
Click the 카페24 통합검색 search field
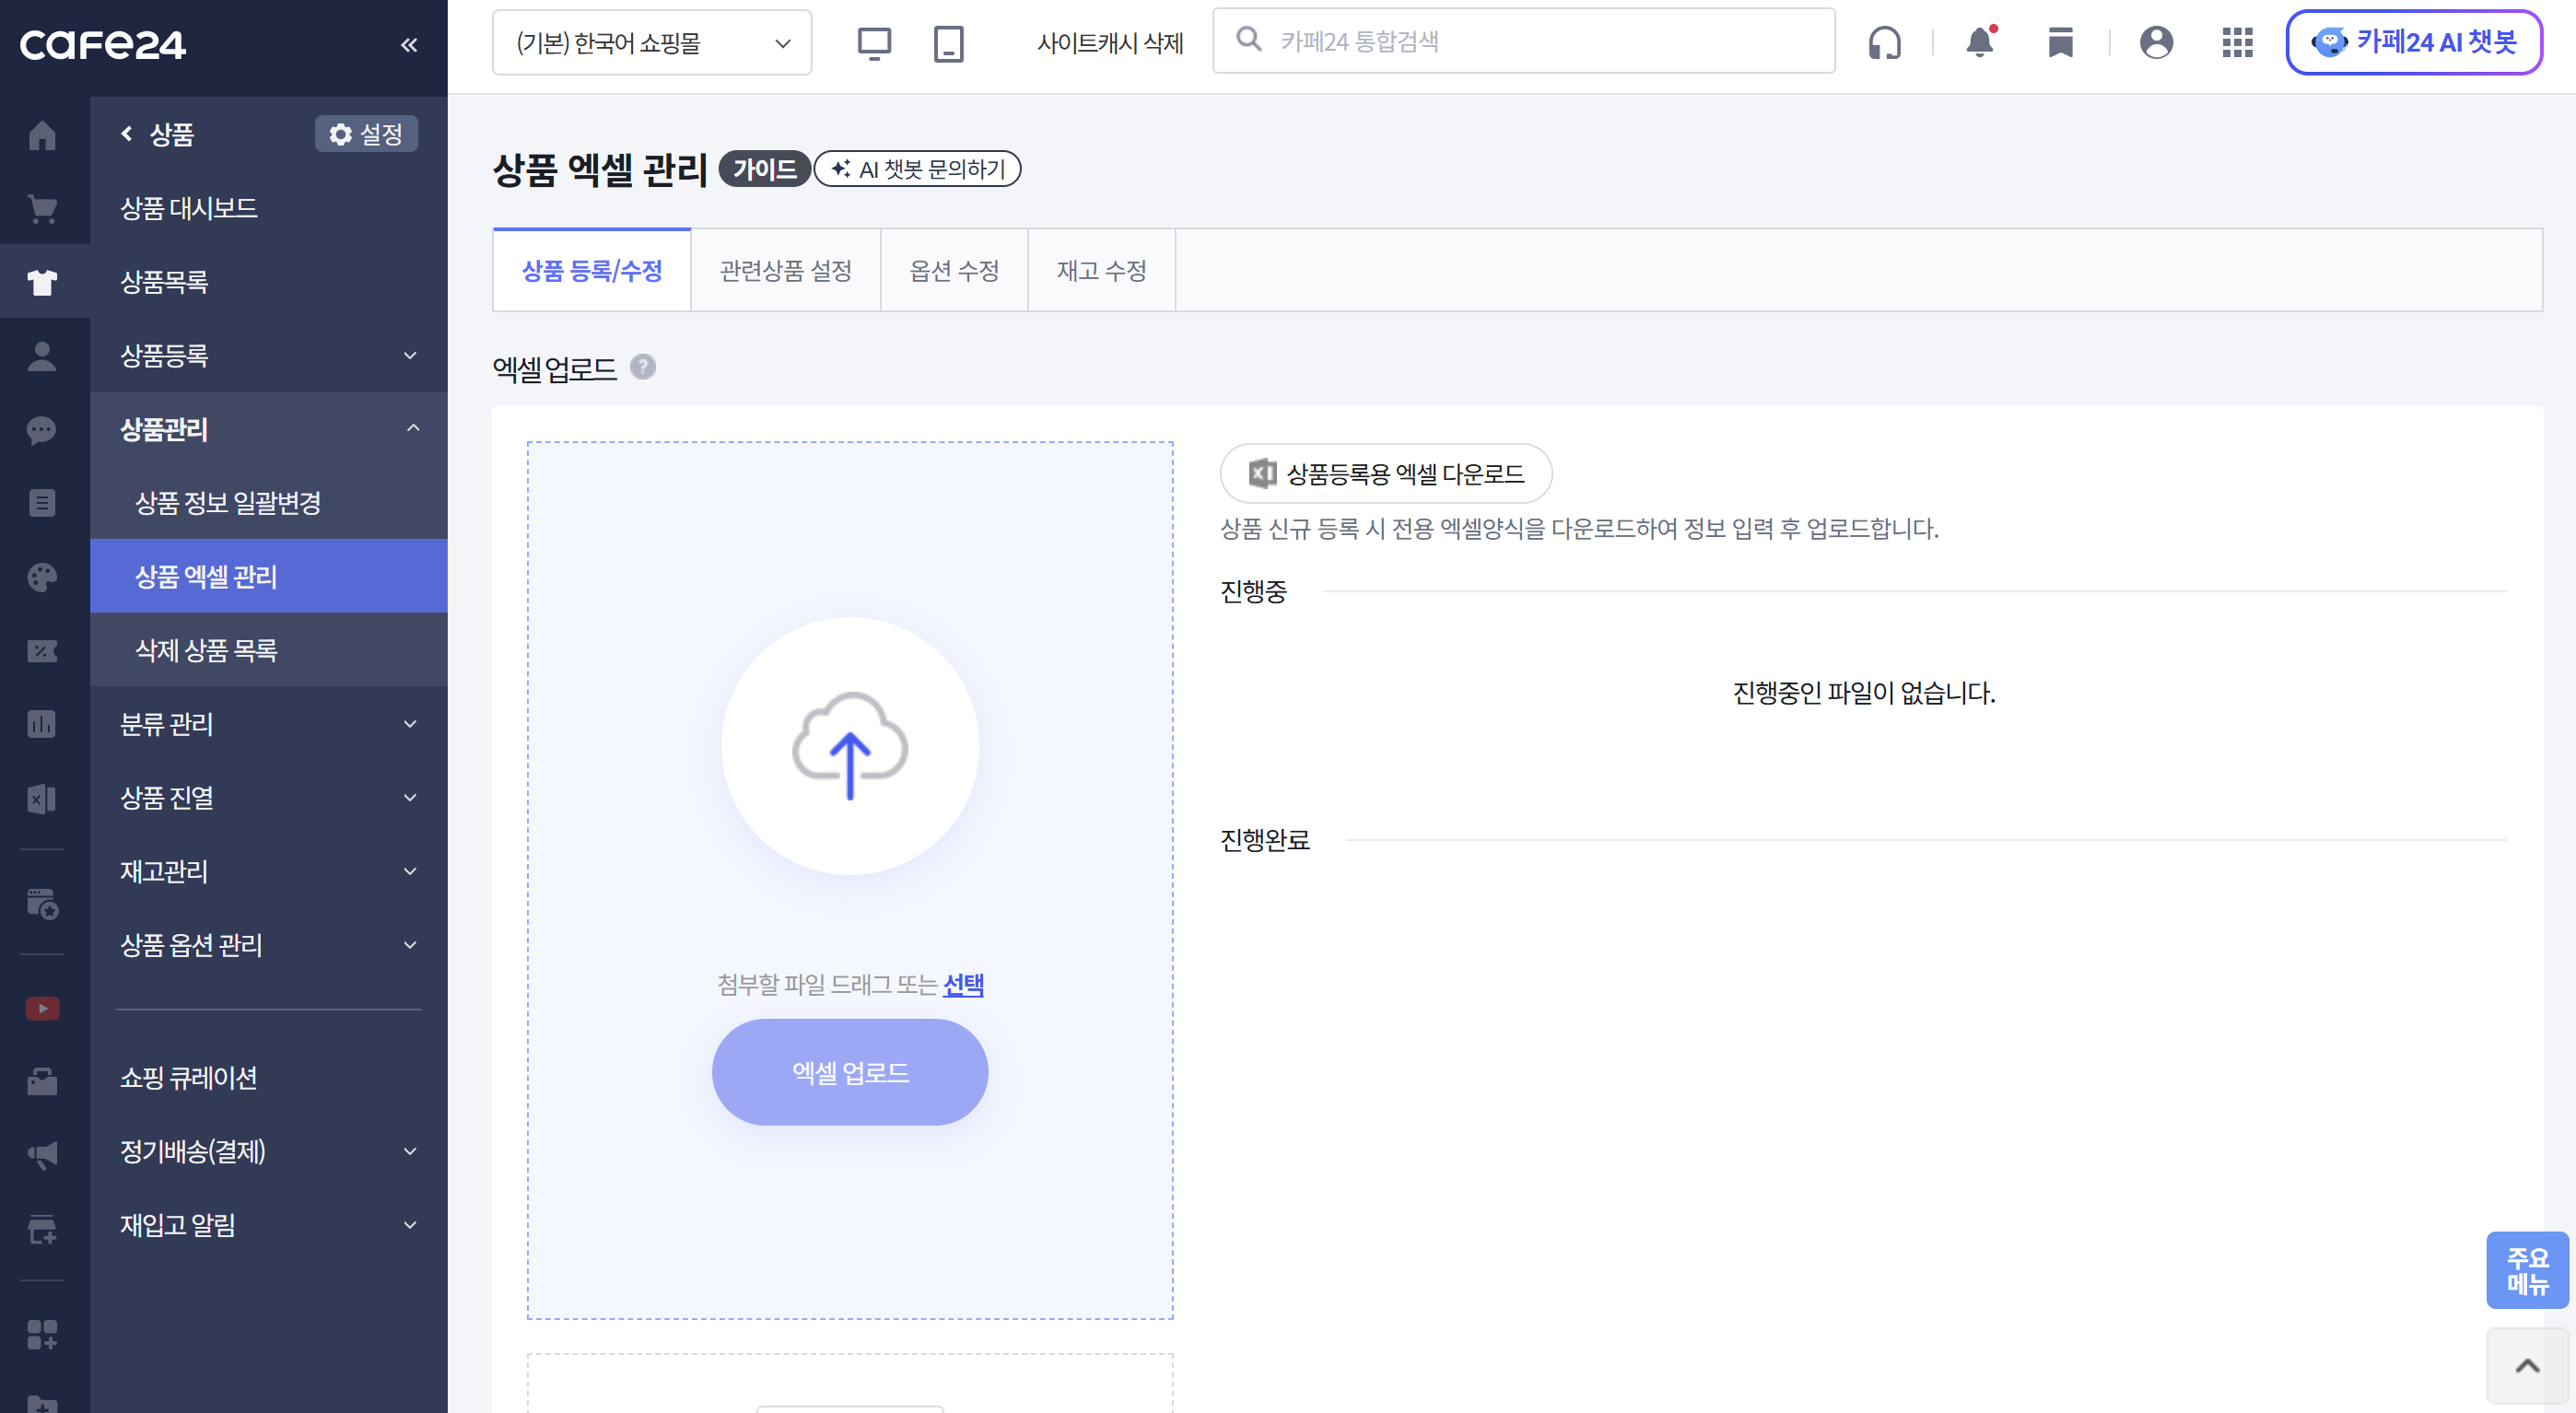pos(1540,41)
